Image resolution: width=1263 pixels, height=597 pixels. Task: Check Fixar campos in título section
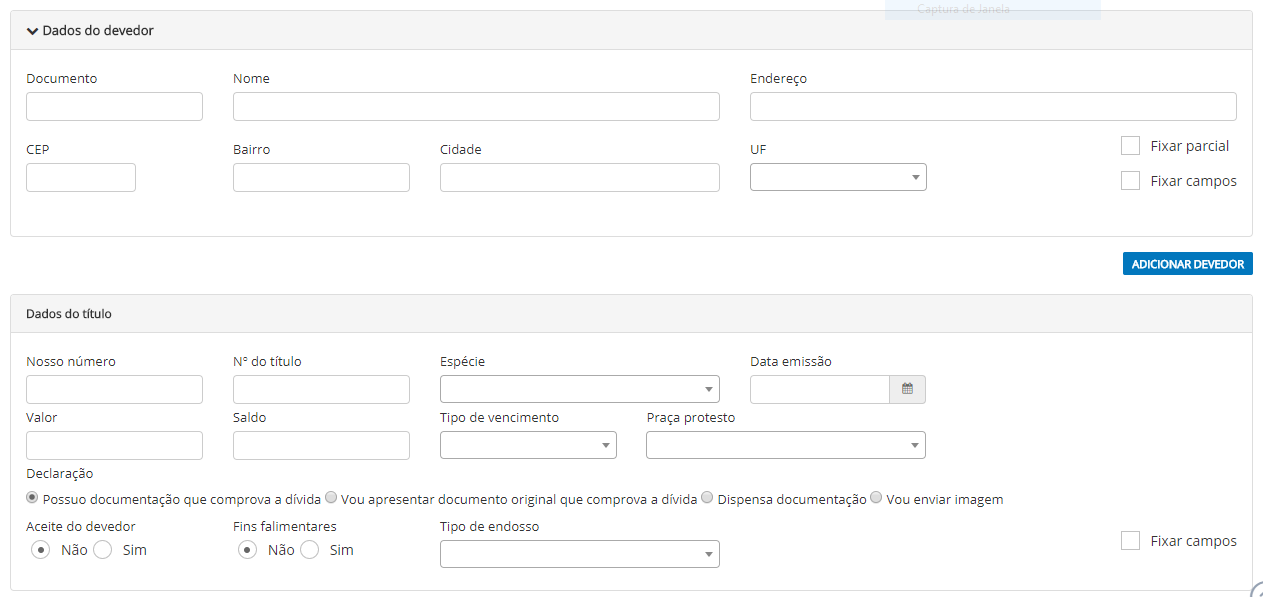(1130, 541)
